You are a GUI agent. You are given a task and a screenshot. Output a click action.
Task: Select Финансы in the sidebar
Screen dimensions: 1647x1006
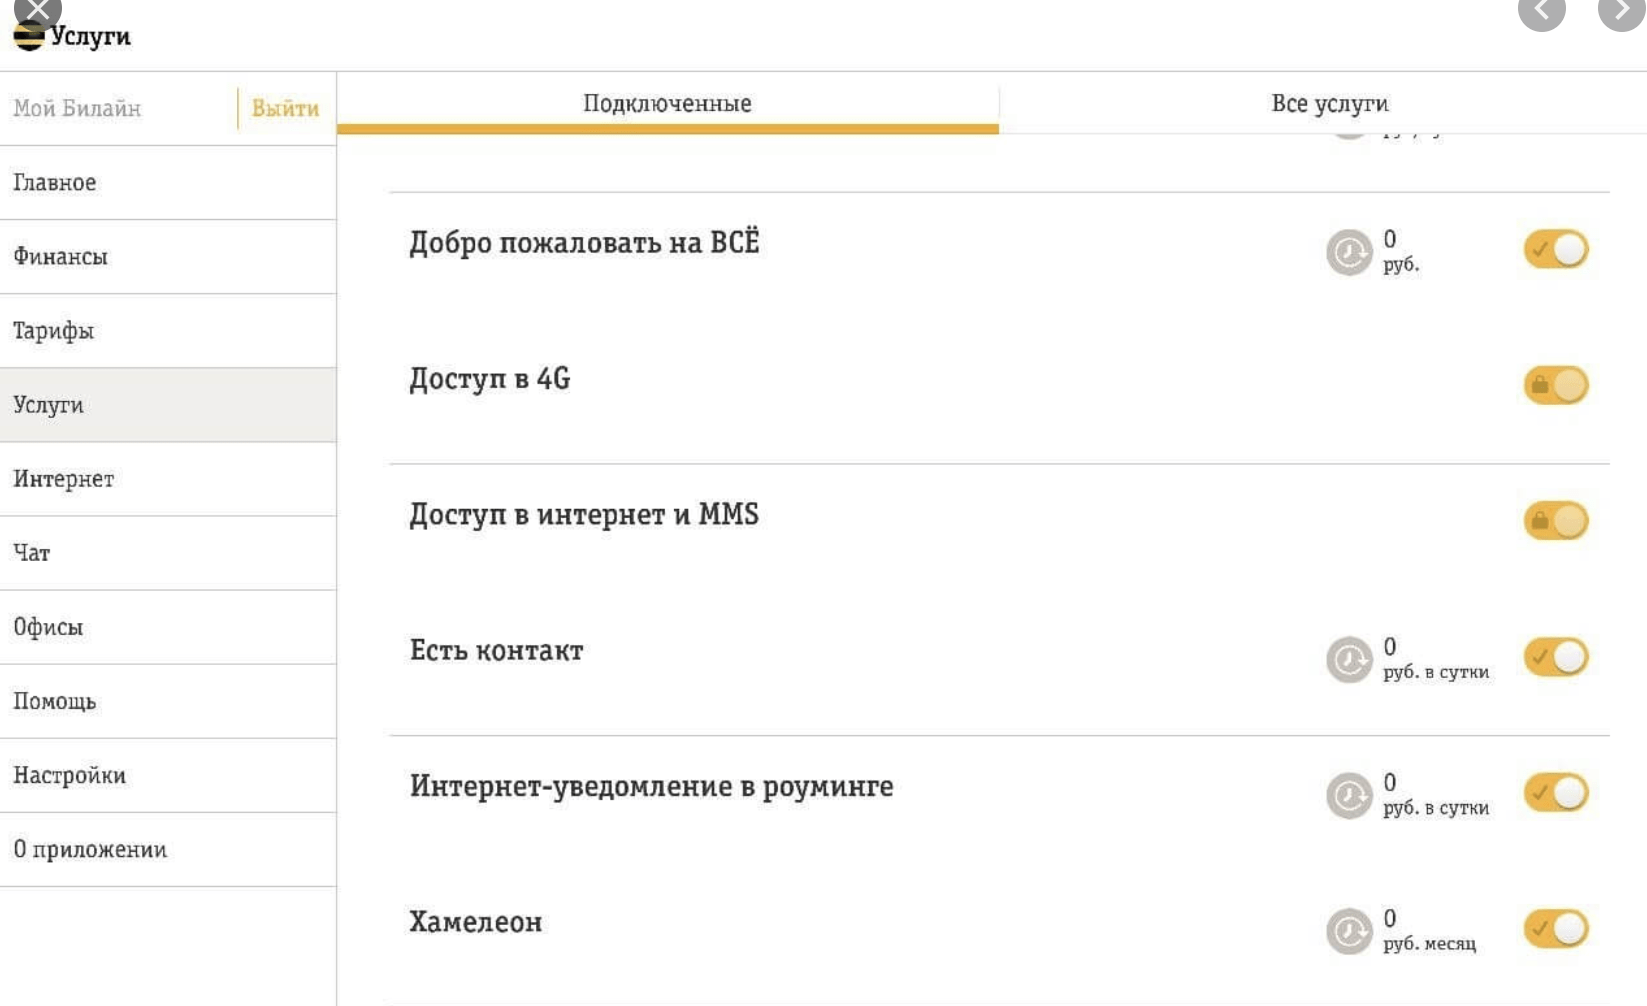click(x=58, y=256)
